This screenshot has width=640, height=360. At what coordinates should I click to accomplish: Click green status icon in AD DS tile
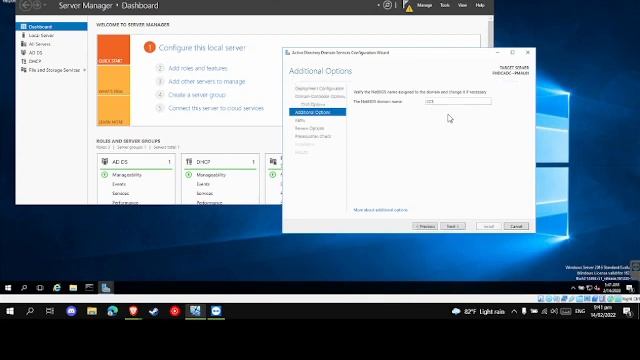pyautogui.click(x=104, y=175)
